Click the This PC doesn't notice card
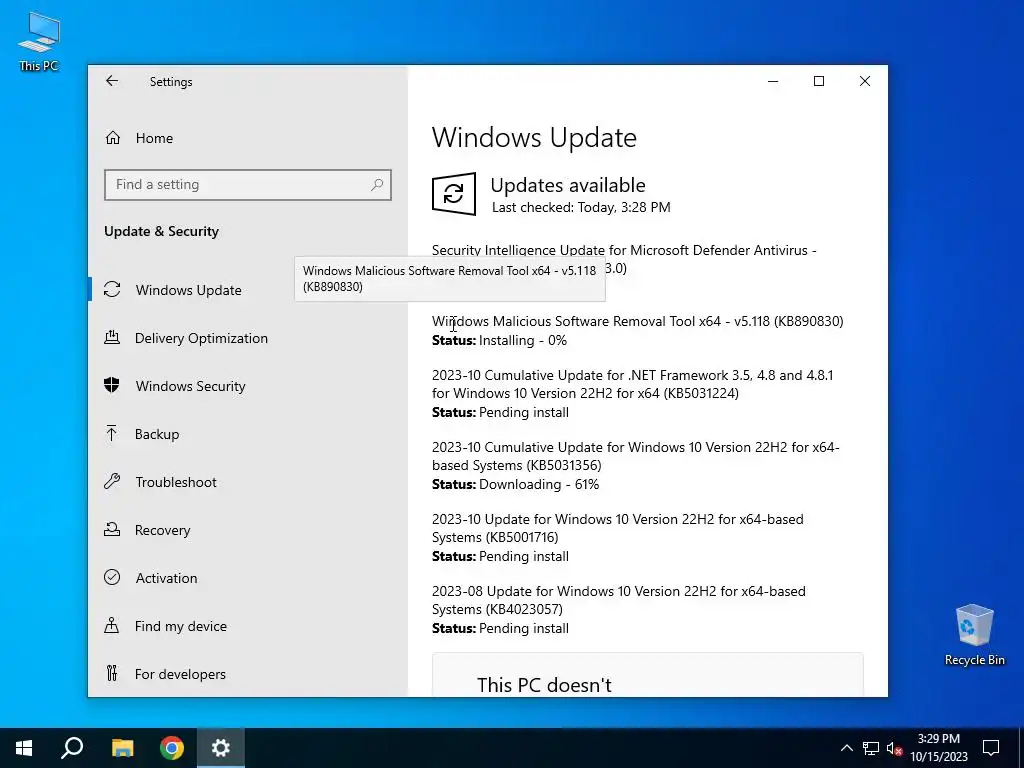This screenshot has width=1024, height=768. [x=648, y=675]
